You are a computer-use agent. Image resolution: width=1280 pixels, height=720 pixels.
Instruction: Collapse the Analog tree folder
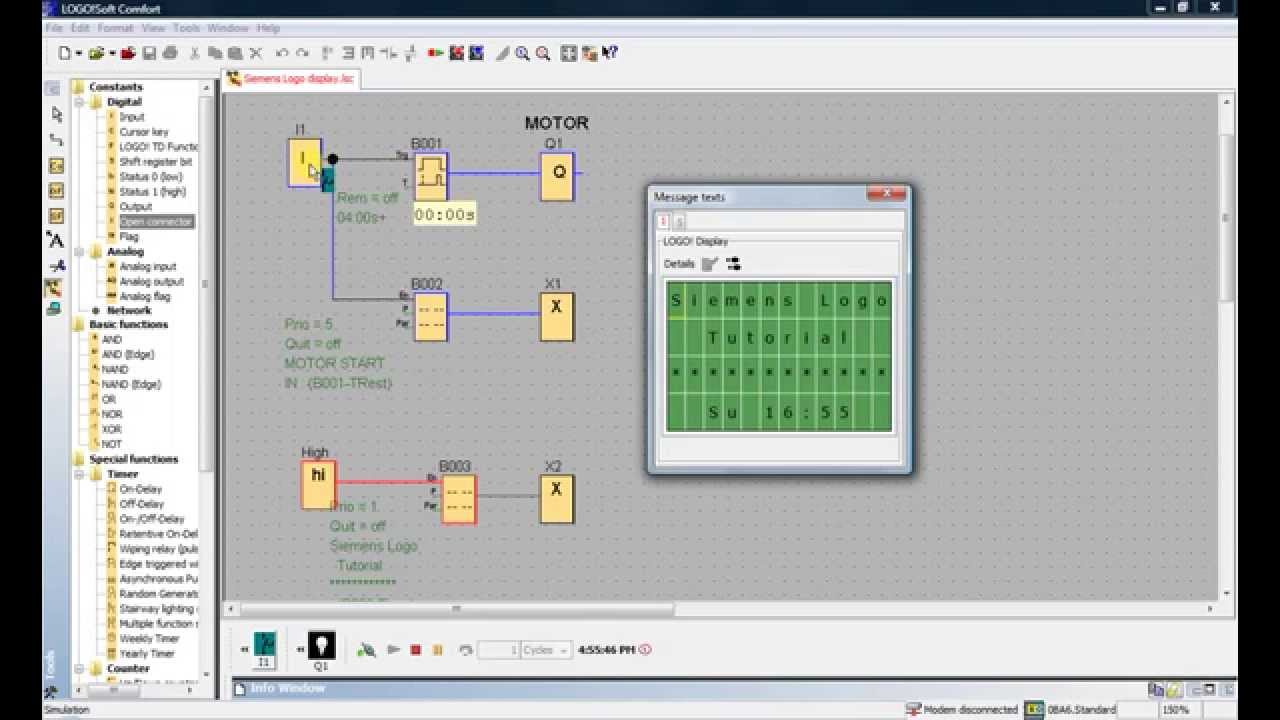[x=80, y=252]
